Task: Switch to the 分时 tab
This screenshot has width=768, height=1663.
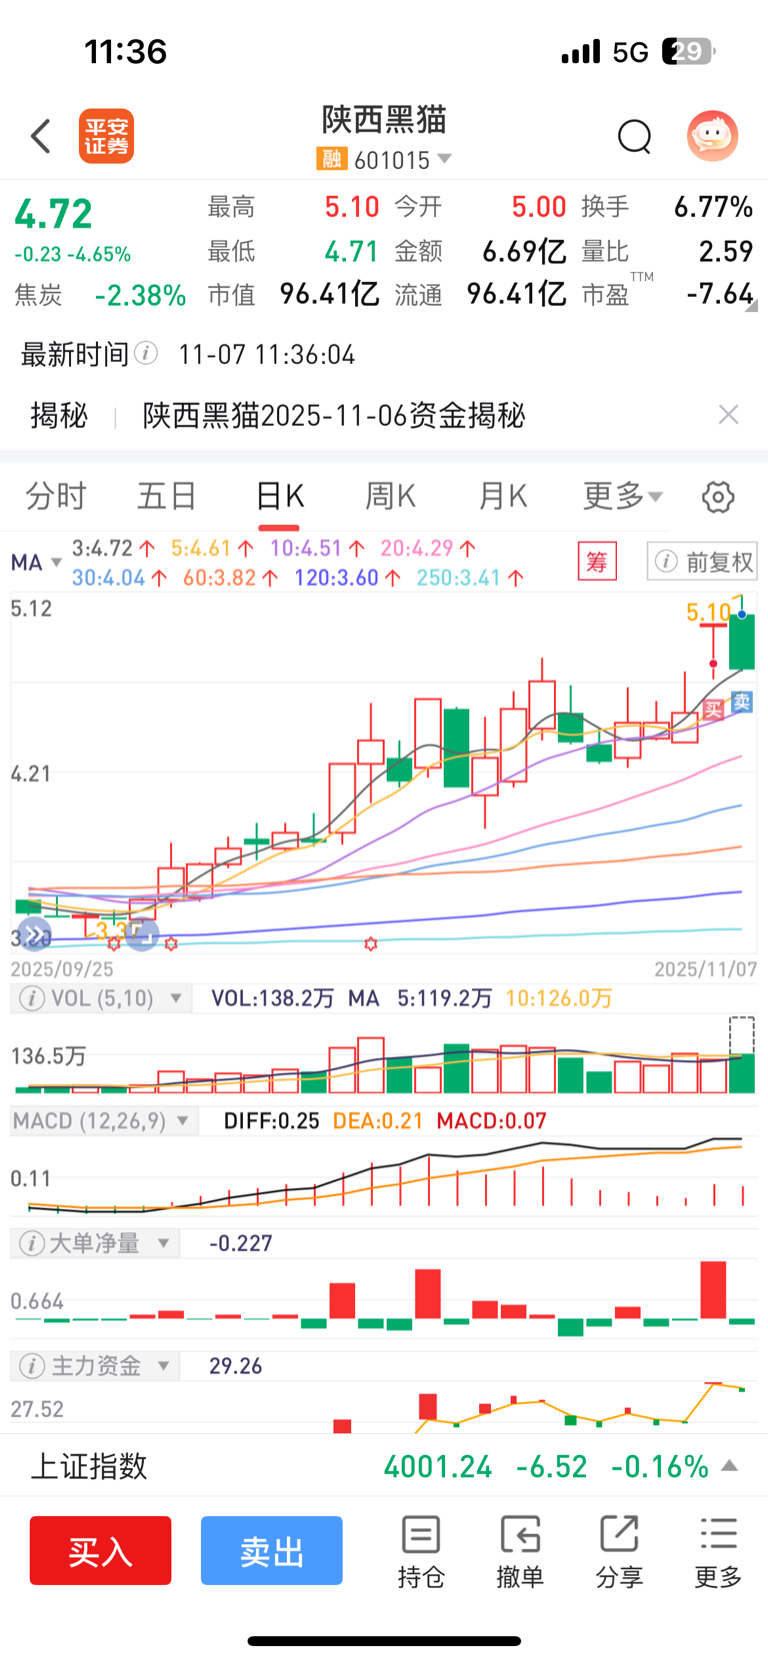Action: point(56,496)
